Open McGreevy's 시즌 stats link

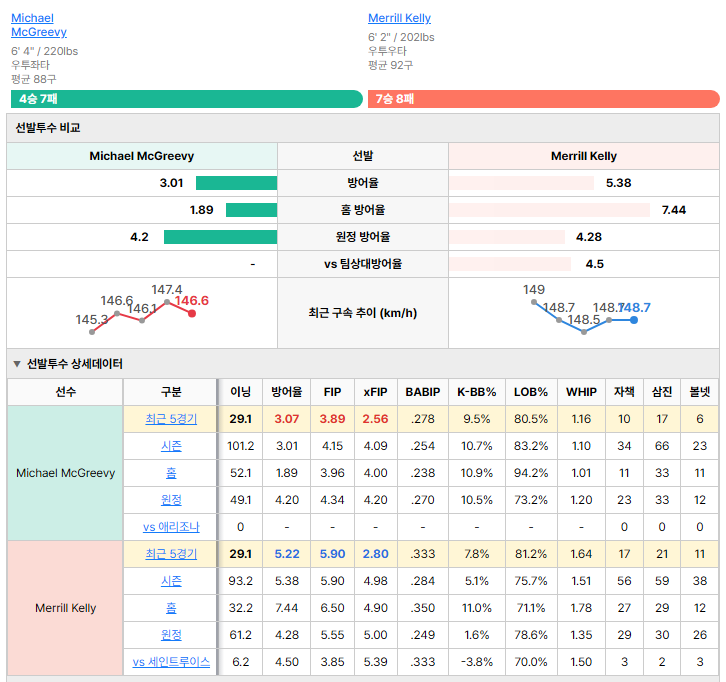point(171,446)
